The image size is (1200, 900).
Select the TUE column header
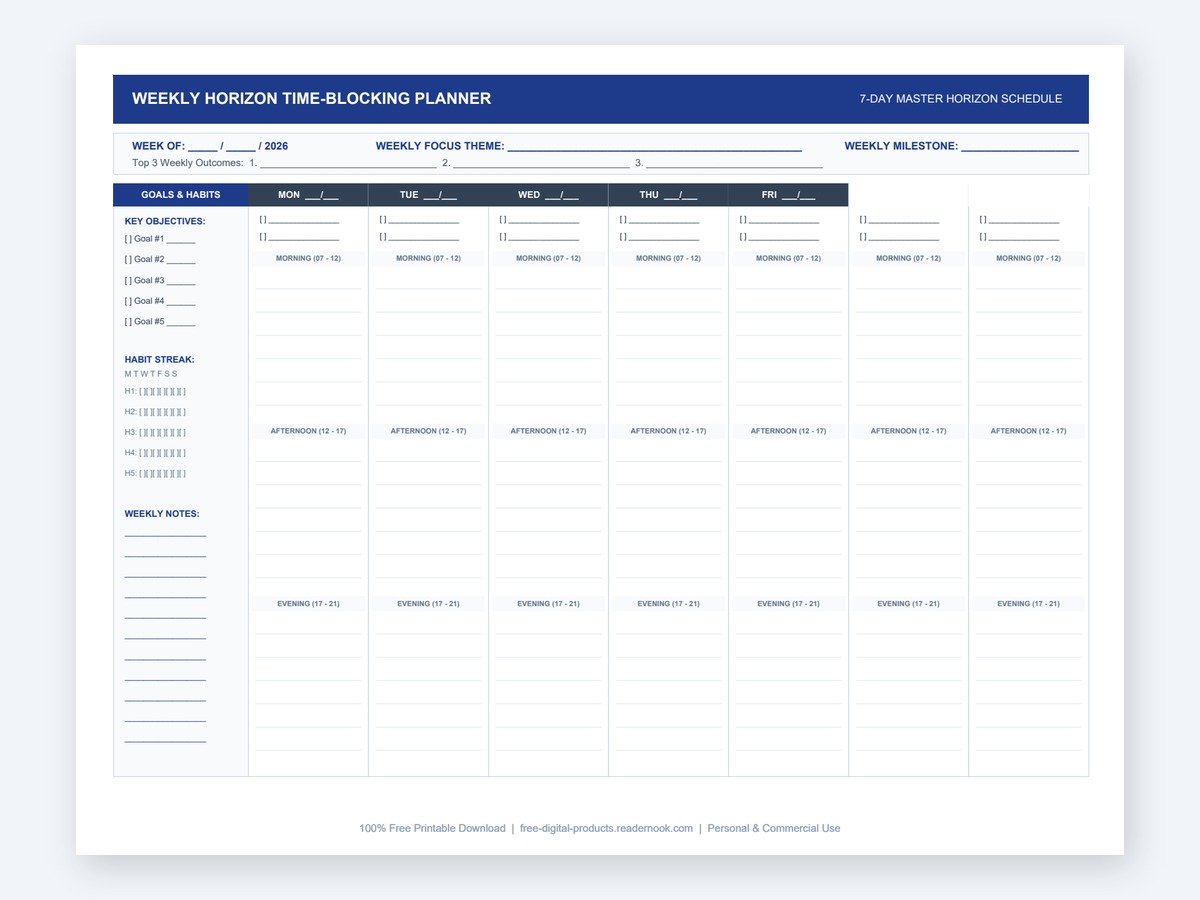[428, 195]
